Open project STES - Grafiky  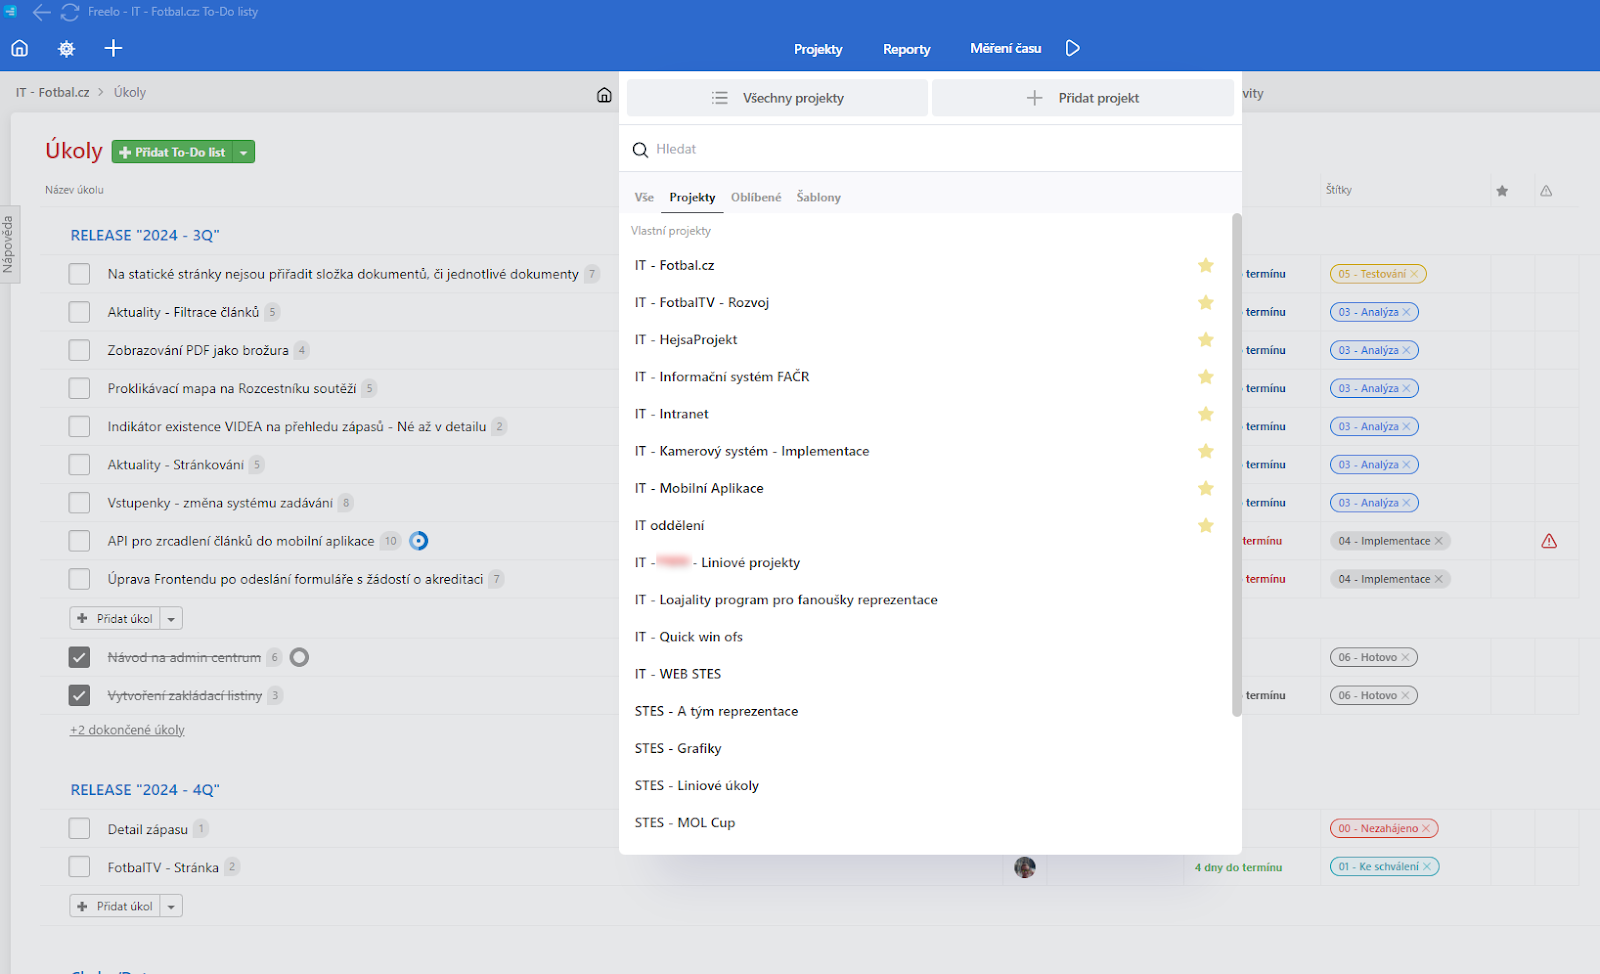pyautogui.click(x=678, y=749)
